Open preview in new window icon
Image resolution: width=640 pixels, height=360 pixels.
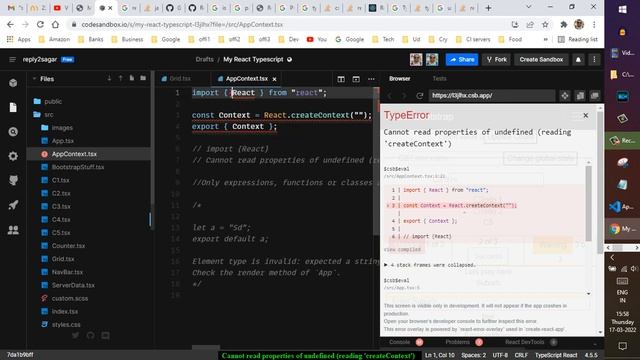click(x=595, y=96)
